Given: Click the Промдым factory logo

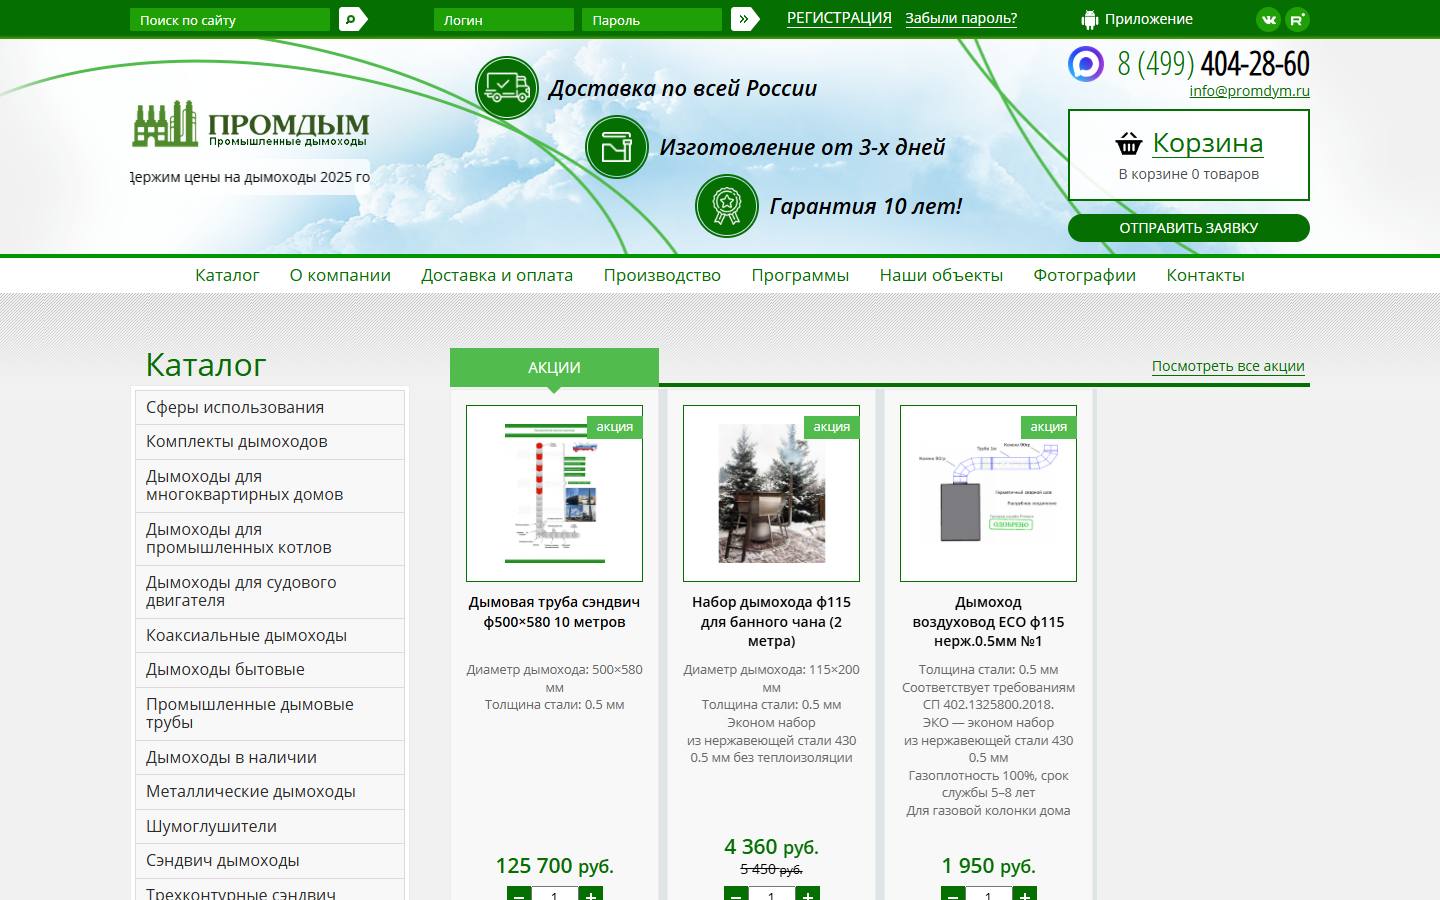Looking at the screenshot, I should click(251, 124).
